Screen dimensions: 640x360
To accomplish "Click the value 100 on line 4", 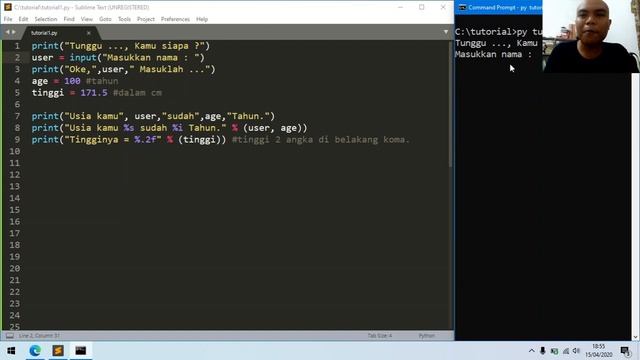I will click(x=72, y=81).
